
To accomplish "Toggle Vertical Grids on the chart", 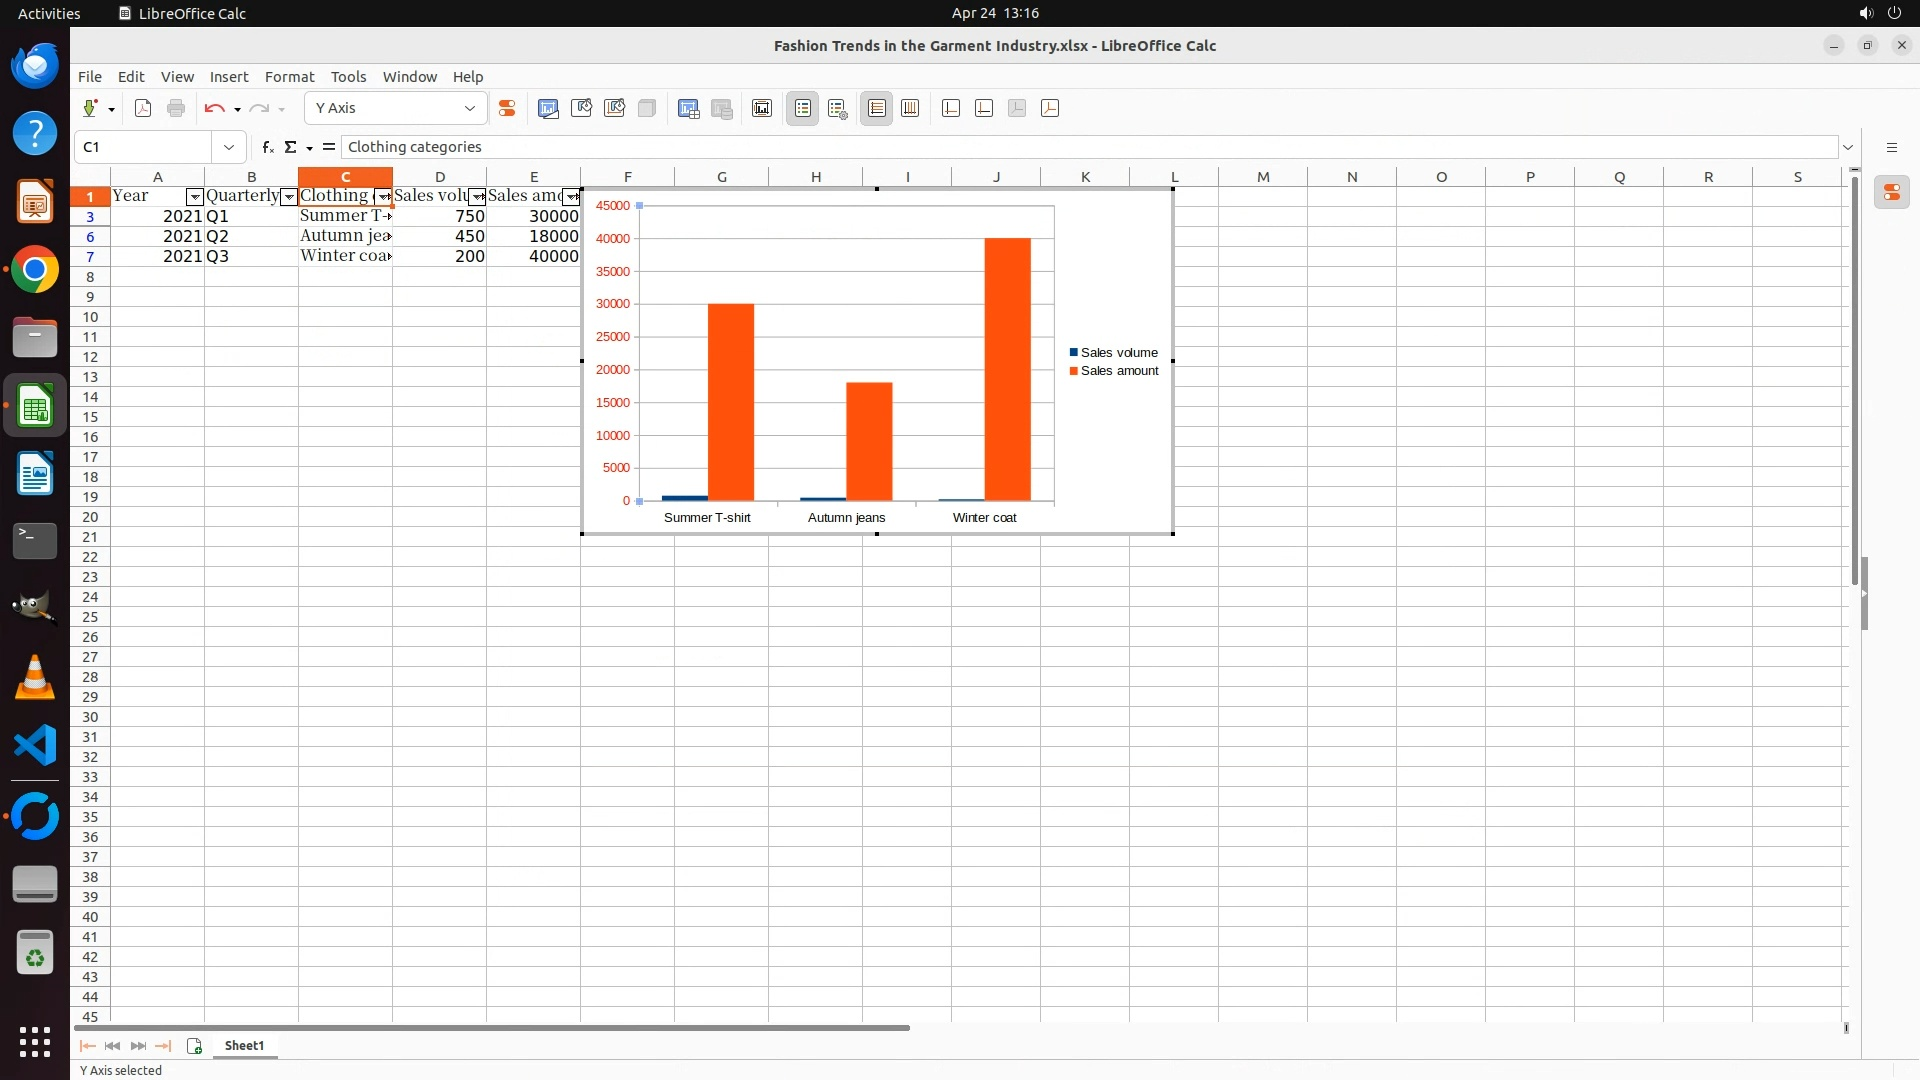I will pos(910,109).
